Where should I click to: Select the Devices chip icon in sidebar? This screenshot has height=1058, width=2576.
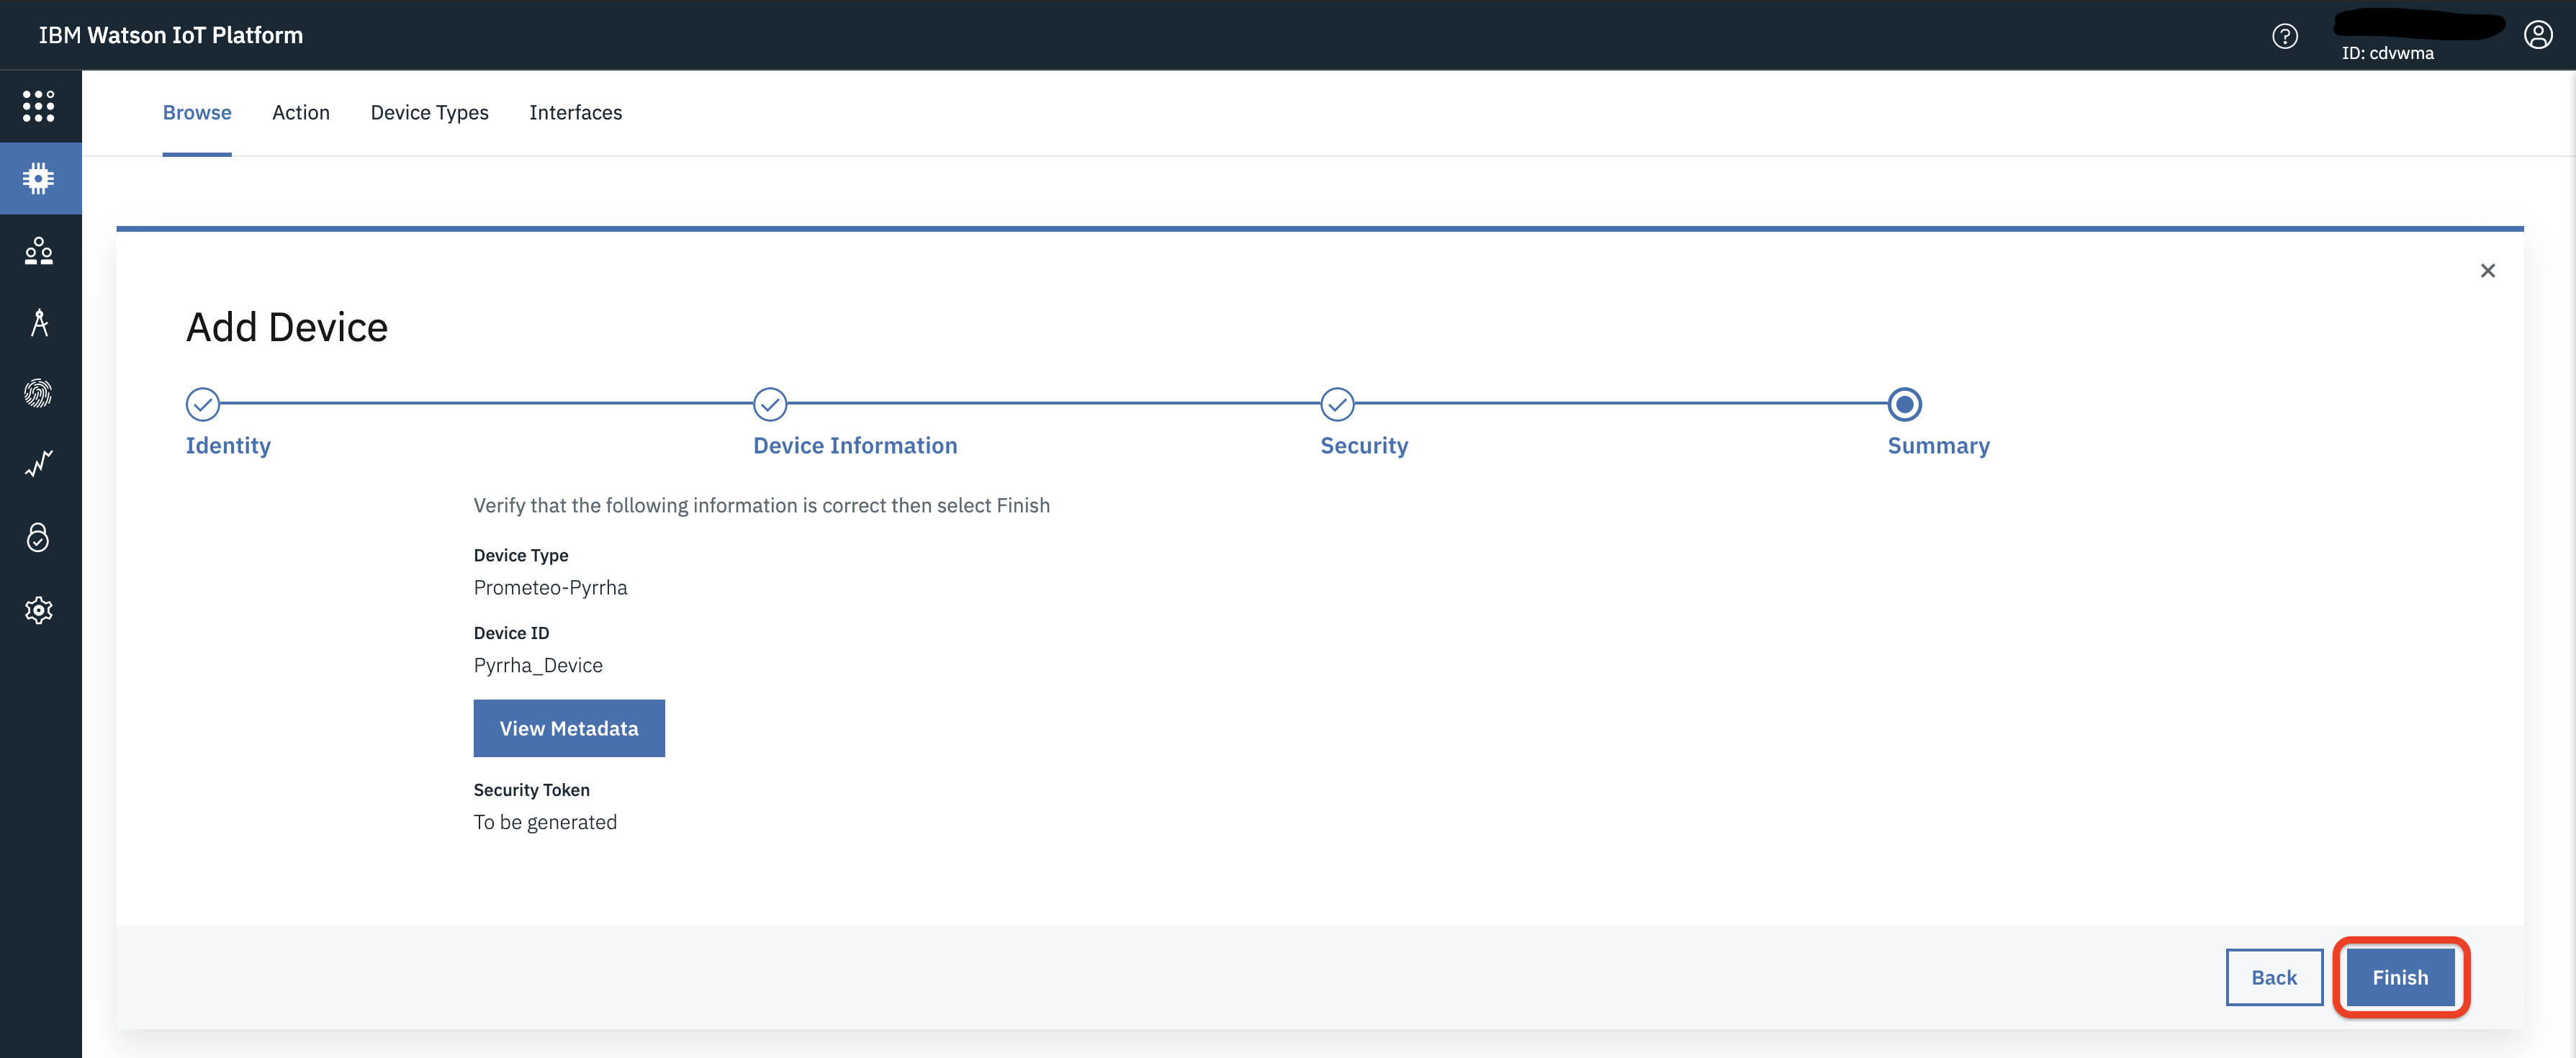coord(39,178)
